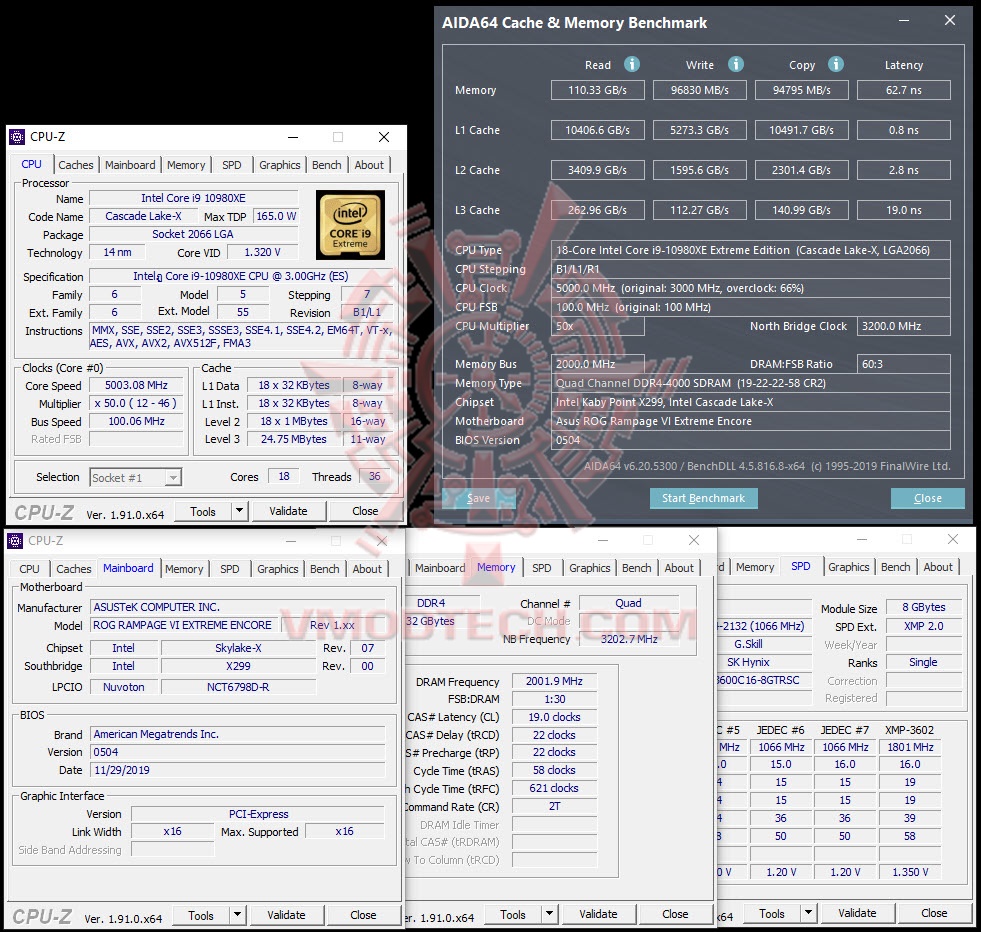
Task: Open the About tab in the SPD CPU-Z window
Action: click(938, 567)
